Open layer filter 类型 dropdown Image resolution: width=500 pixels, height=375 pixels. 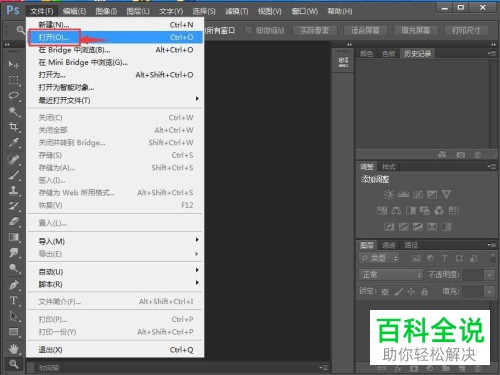coord(379,258)
